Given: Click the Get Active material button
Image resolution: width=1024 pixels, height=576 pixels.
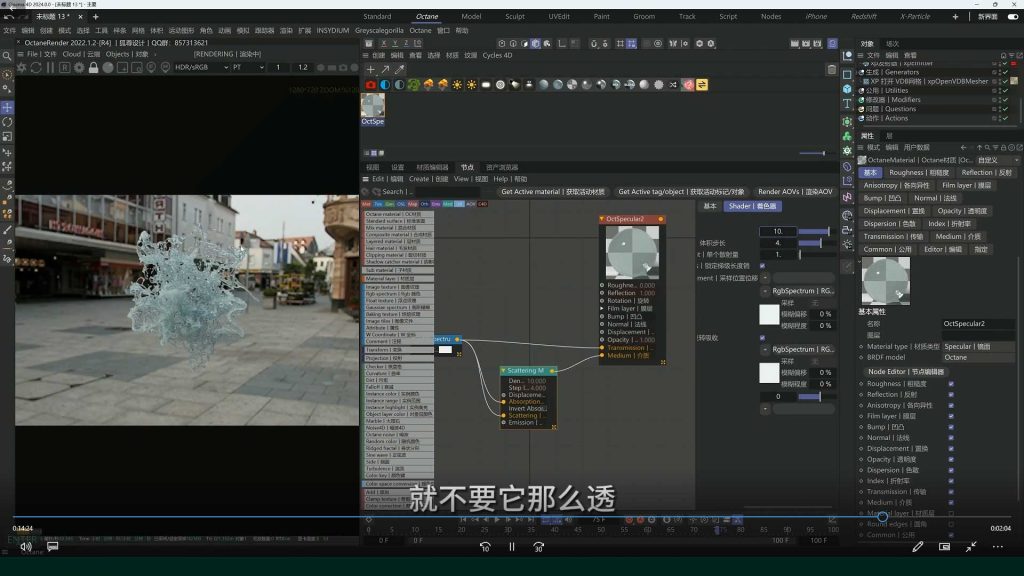Looking at the screenshot, I should 552,191.
